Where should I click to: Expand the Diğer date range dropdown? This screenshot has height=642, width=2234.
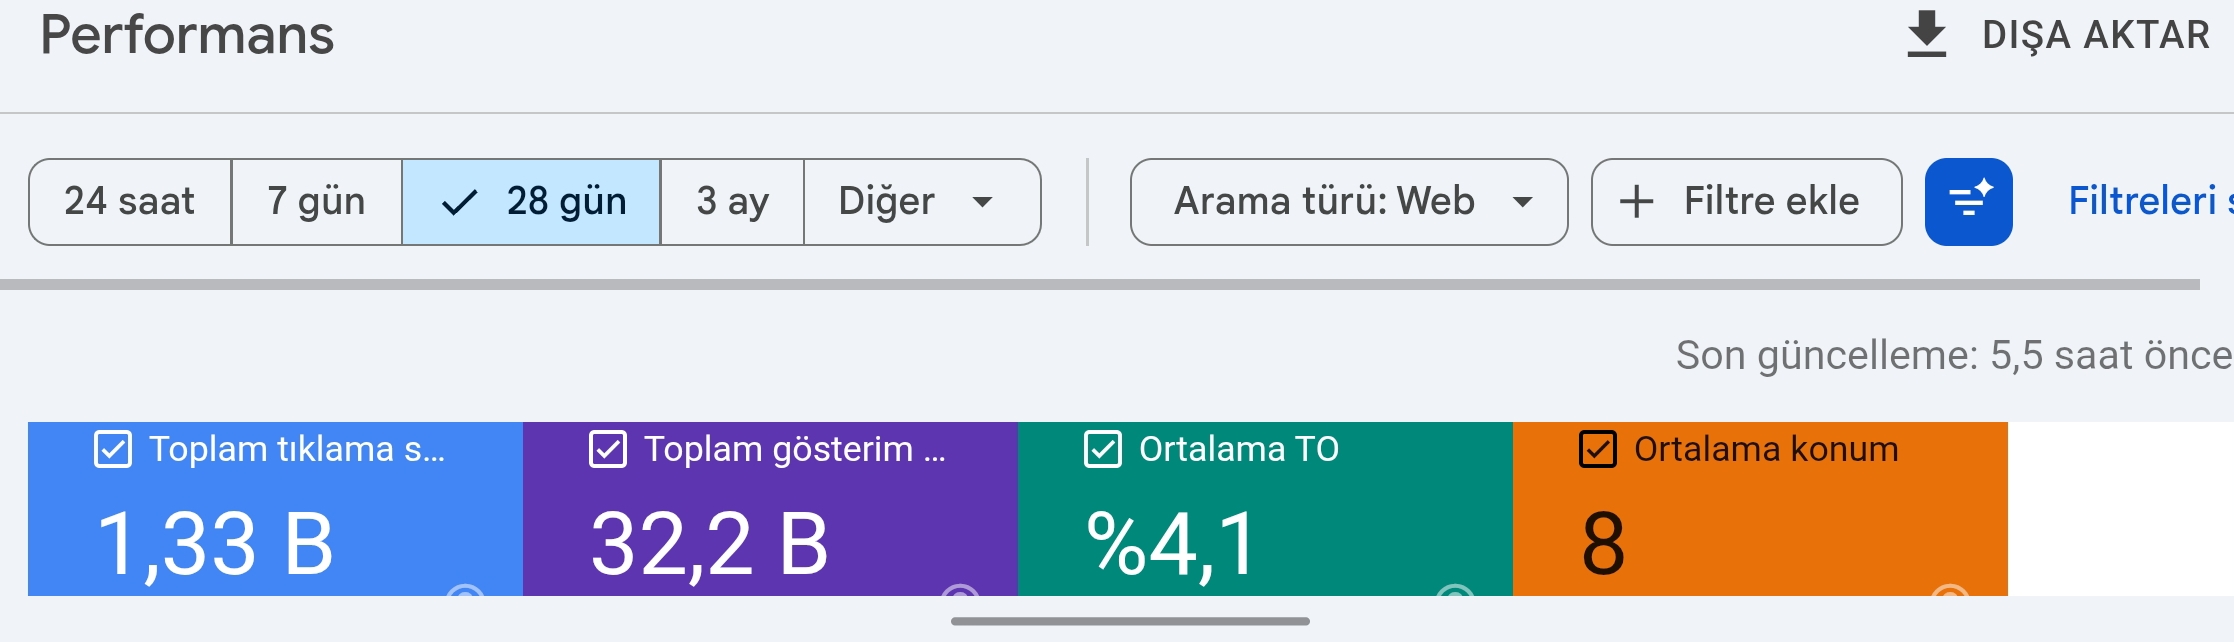(x=922, y=202)
